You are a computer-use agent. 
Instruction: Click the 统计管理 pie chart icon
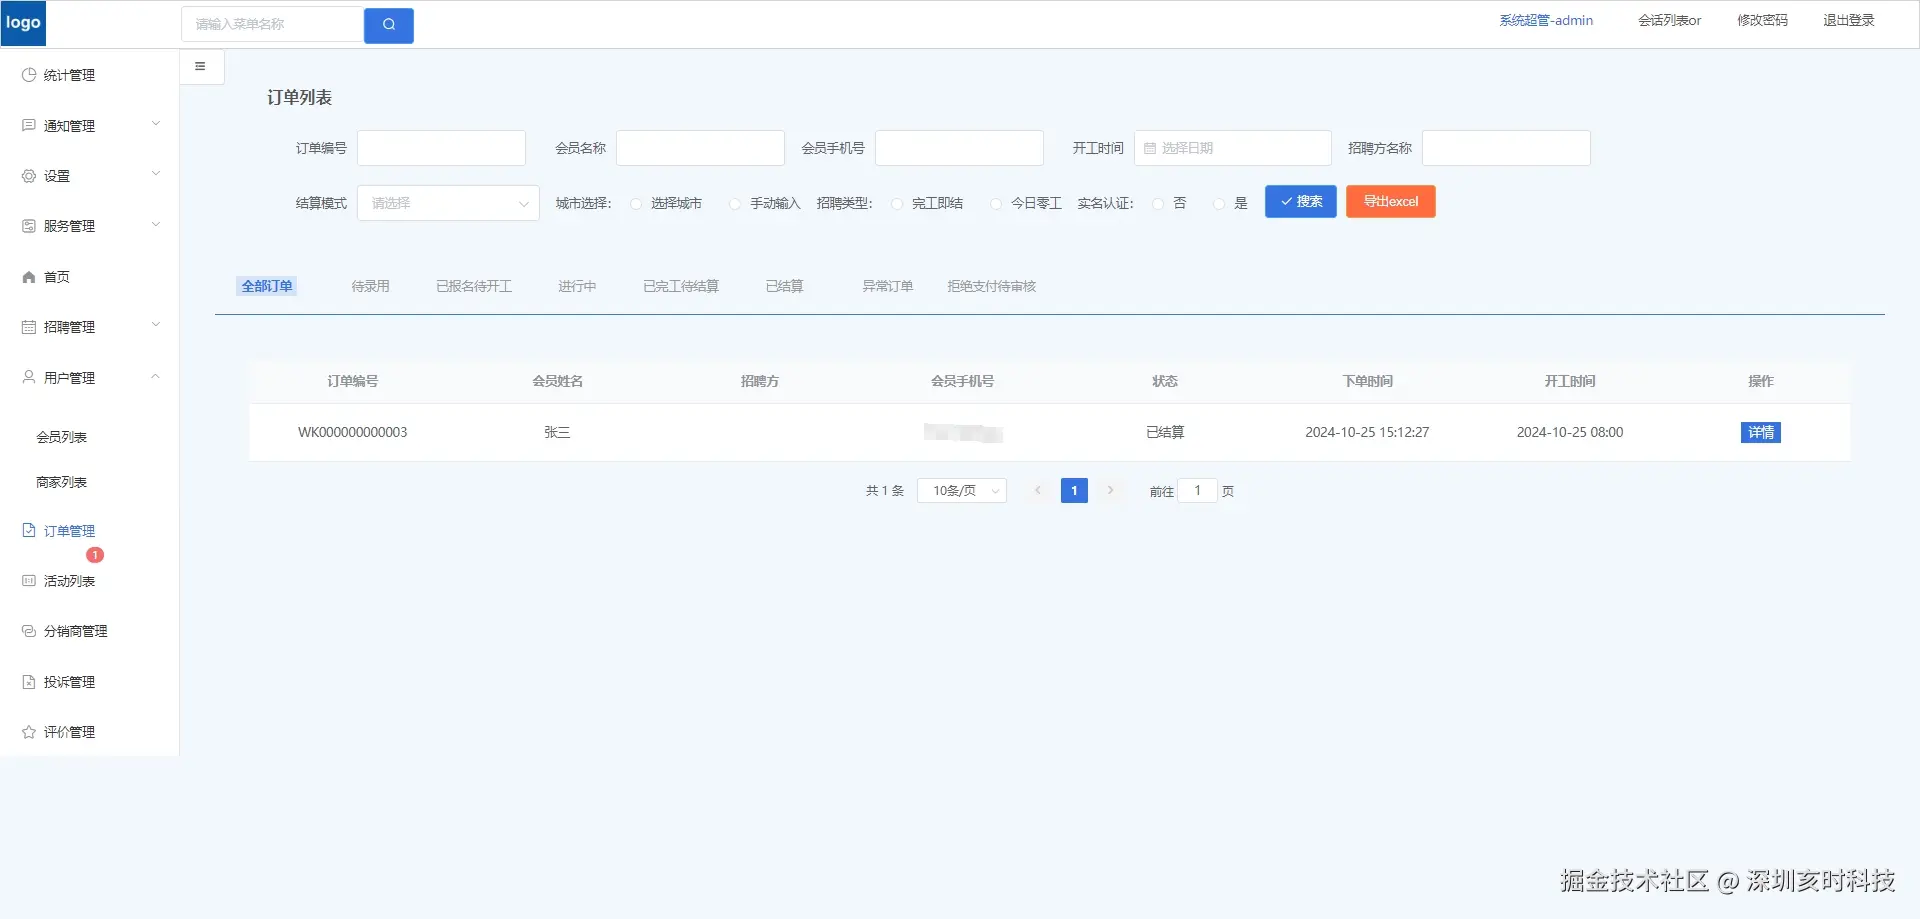tap(29, 75)
